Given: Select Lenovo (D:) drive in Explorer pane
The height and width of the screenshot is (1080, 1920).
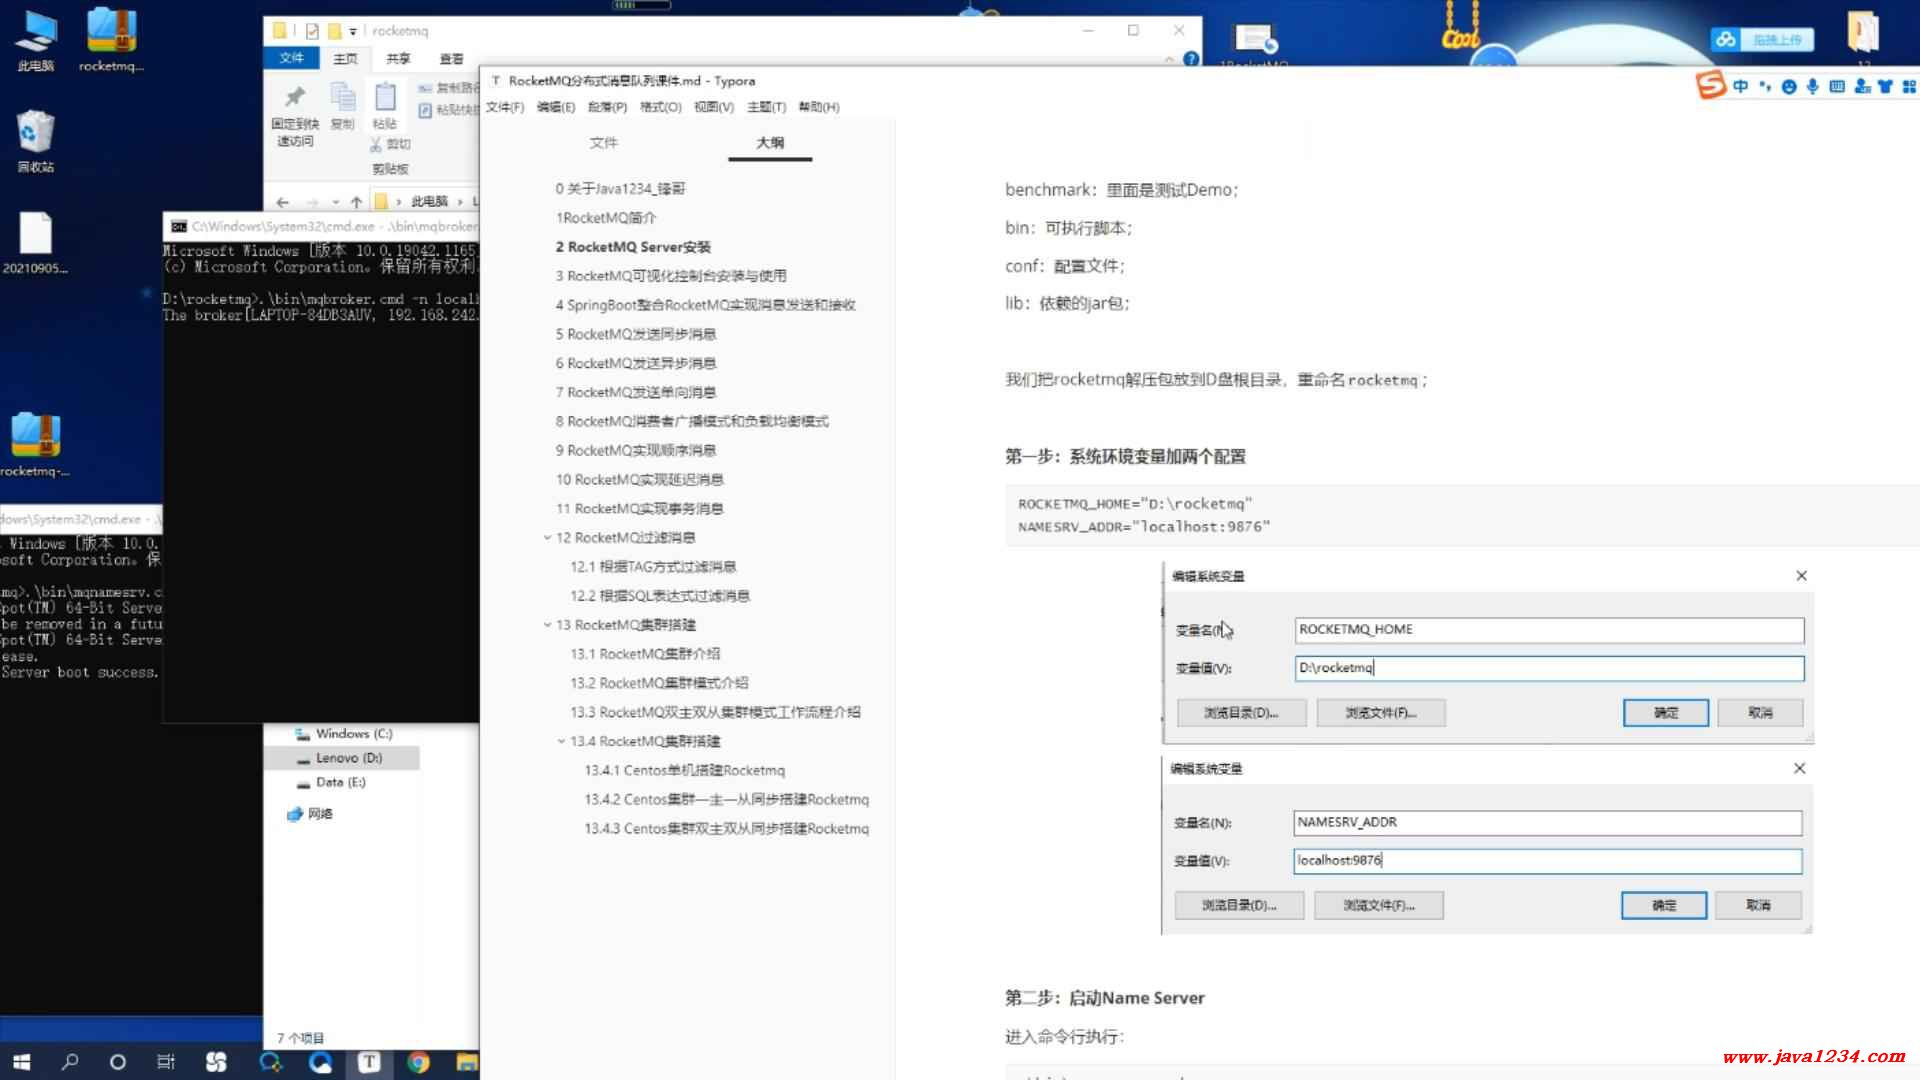Looking at the screenshot, I should 340,758.
